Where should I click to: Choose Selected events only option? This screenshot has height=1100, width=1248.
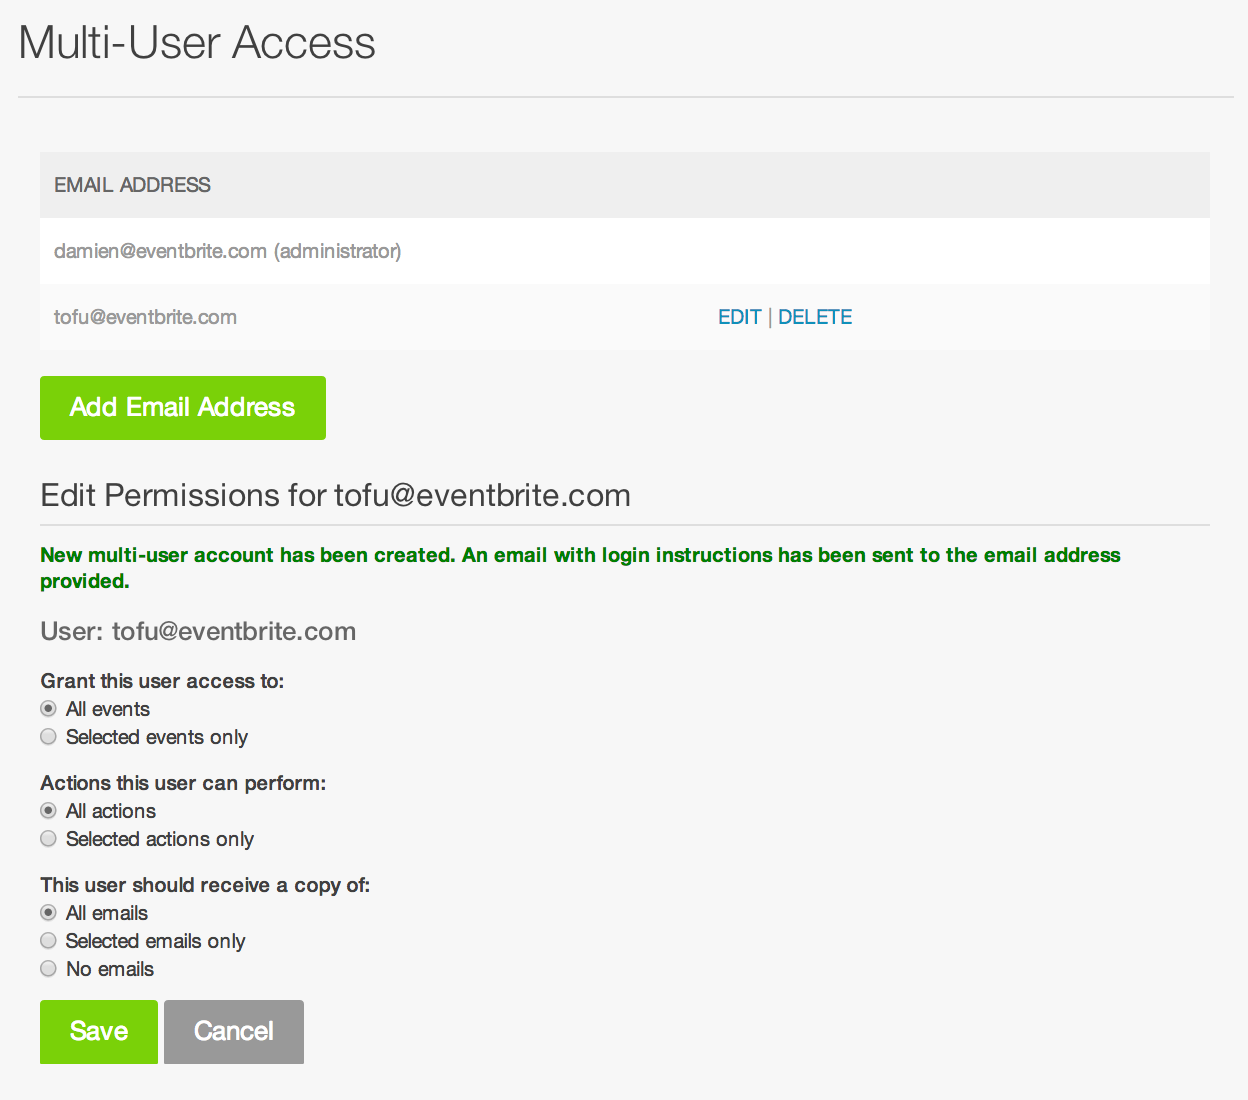tap(48, 737)
